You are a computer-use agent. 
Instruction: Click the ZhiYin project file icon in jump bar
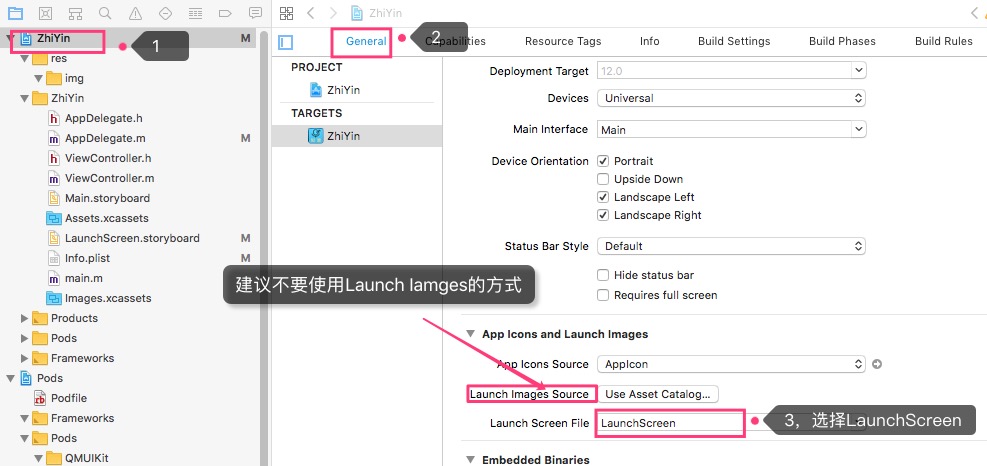357,13
